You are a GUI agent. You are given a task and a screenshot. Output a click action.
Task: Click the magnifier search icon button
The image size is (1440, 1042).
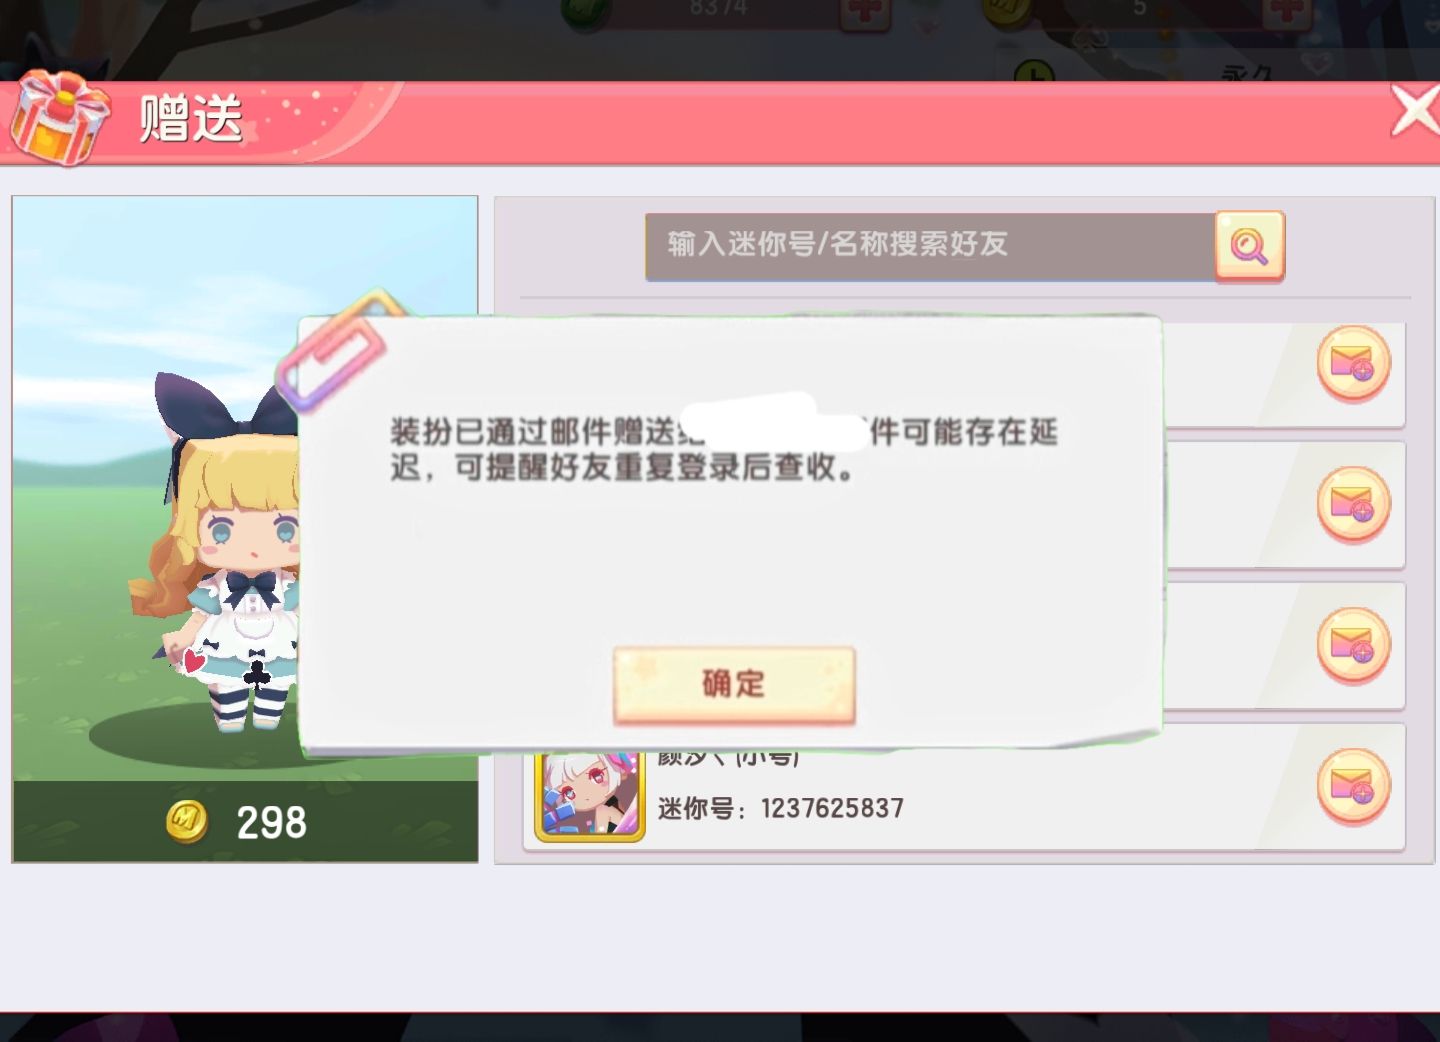tap(1250, 246)
